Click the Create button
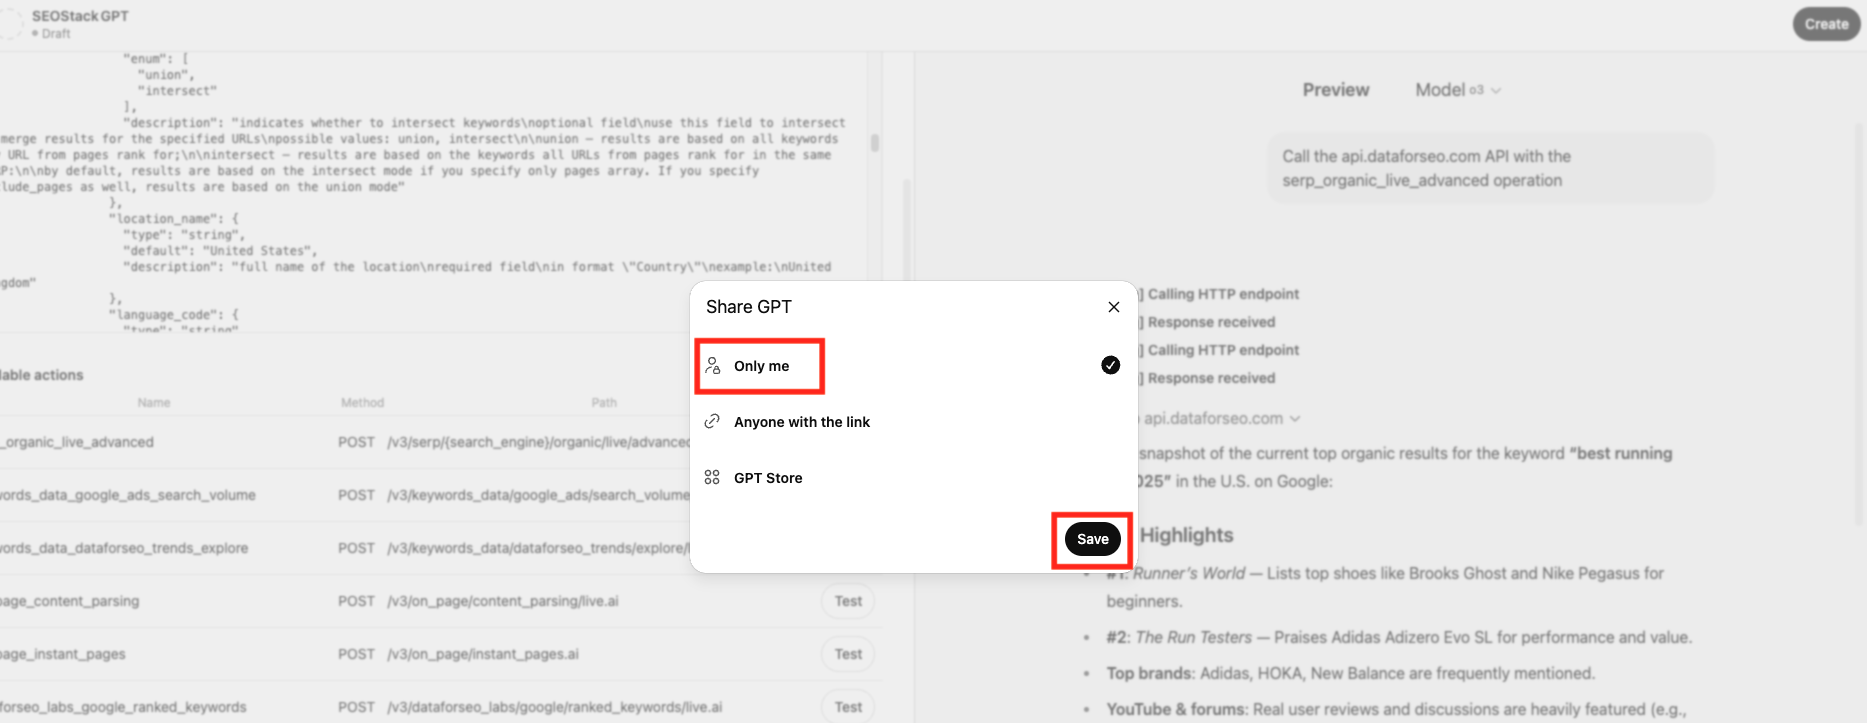Viewport: 1867px width, 723px height. pyautogui.click(x=1826, y=24)
